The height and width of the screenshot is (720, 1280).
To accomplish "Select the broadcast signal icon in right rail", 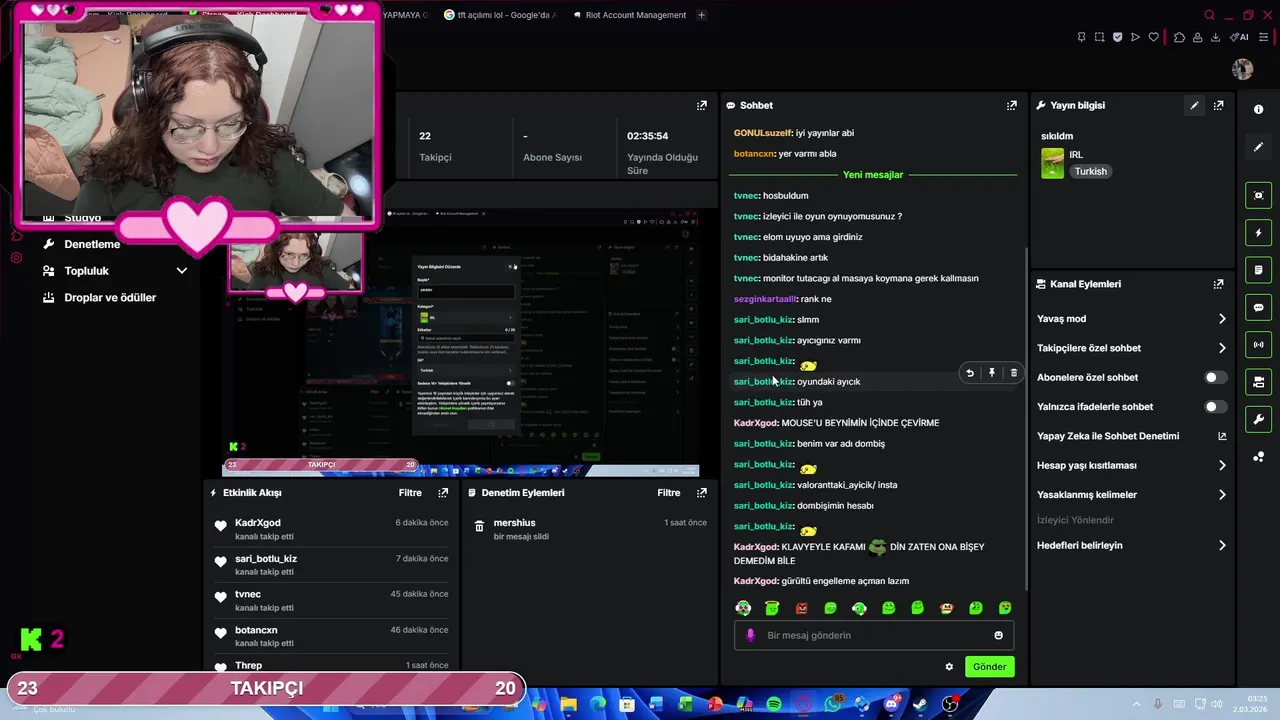I will click(x=1258, y=345).
